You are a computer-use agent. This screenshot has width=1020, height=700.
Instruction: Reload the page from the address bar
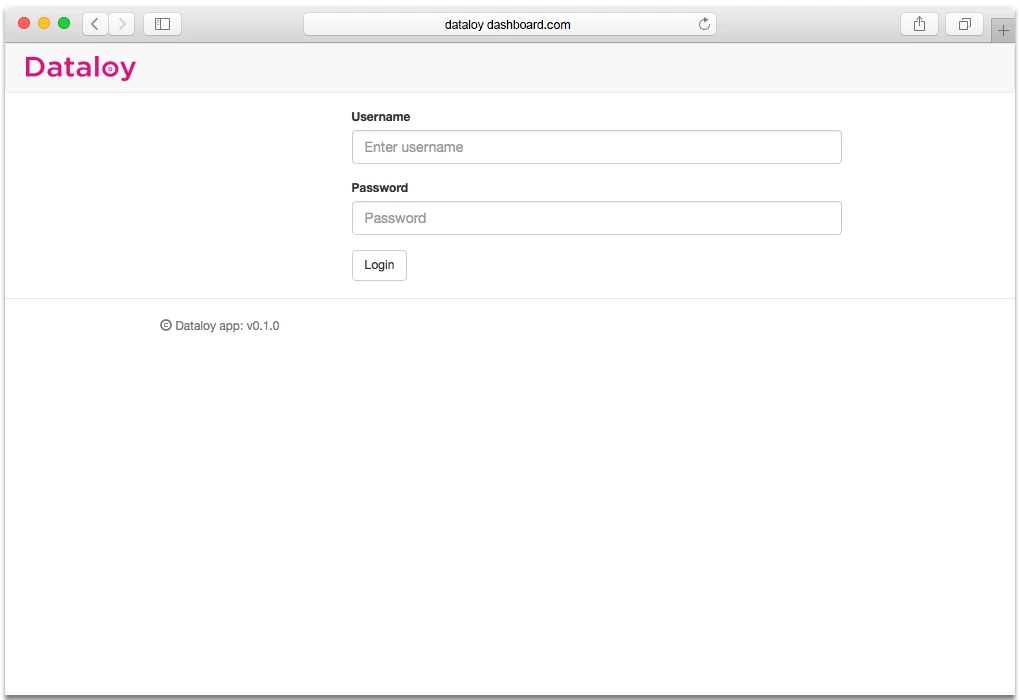(x=704, y=24)
